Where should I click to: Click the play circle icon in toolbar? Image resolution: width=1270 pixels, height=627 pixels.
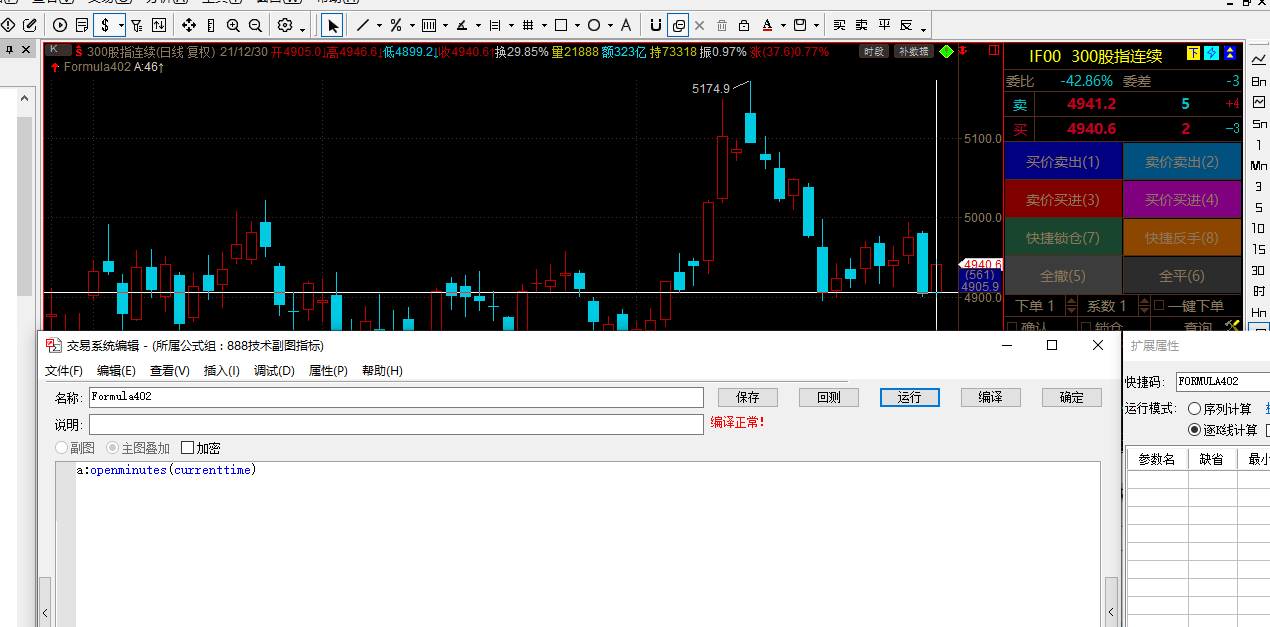(x=59, y=25)
